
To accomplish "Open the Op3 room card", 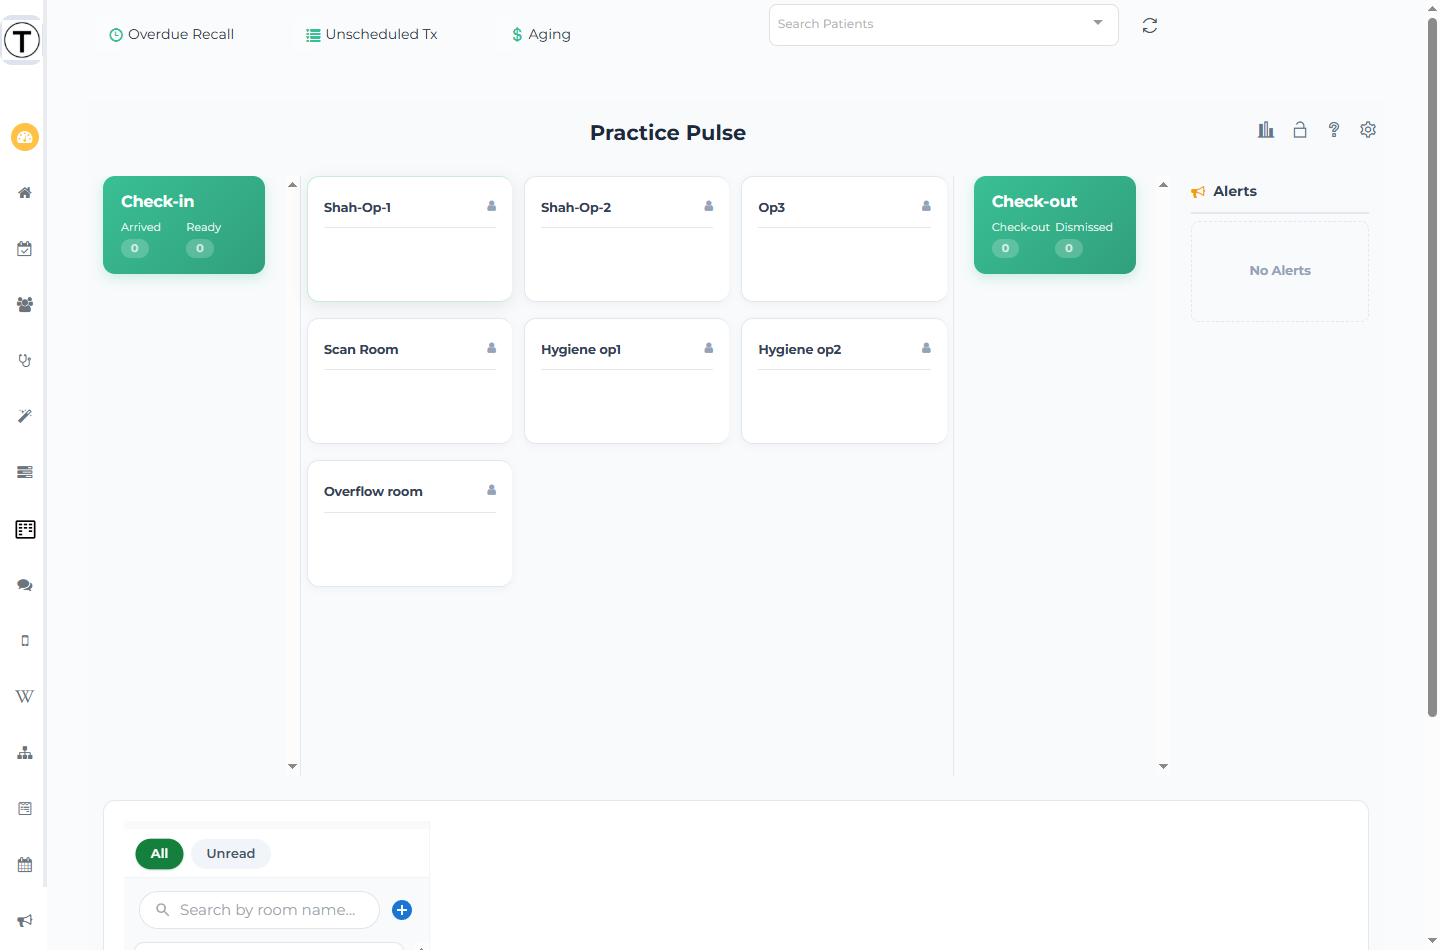I will (845, 239).
